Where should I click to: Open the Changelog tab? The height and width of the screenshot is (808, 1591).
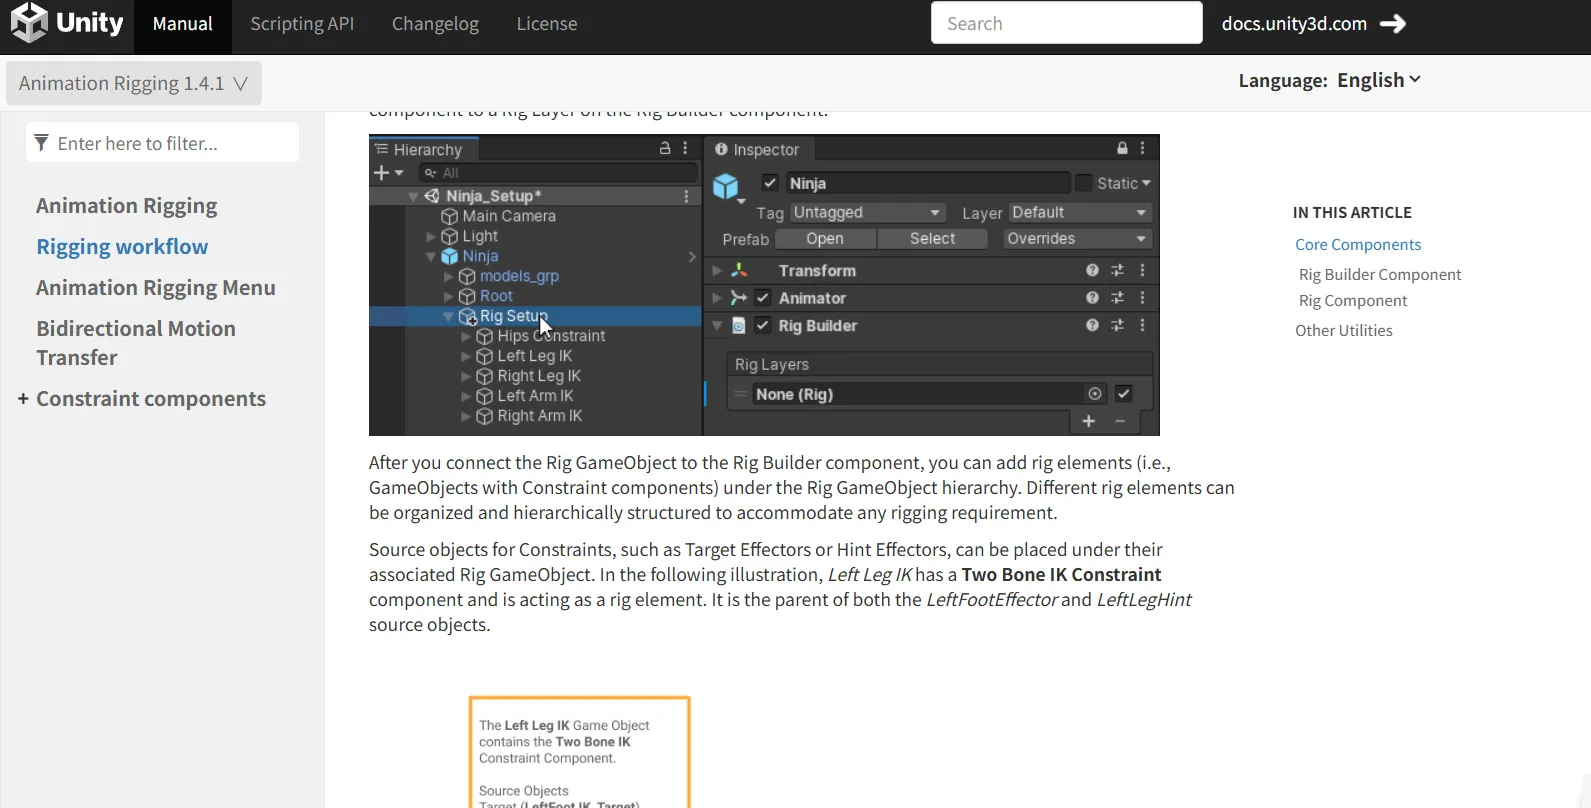pos(435,24)
